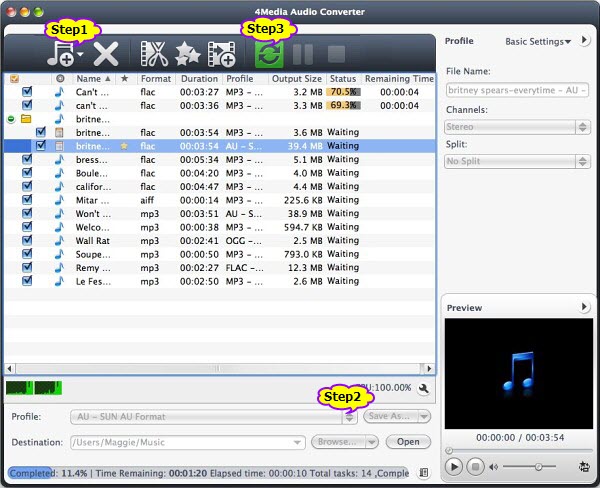The height and width of the screenshot is (488, 600).
Task: Click the star on highlighted britne row
Action: (x=124, y=146)
